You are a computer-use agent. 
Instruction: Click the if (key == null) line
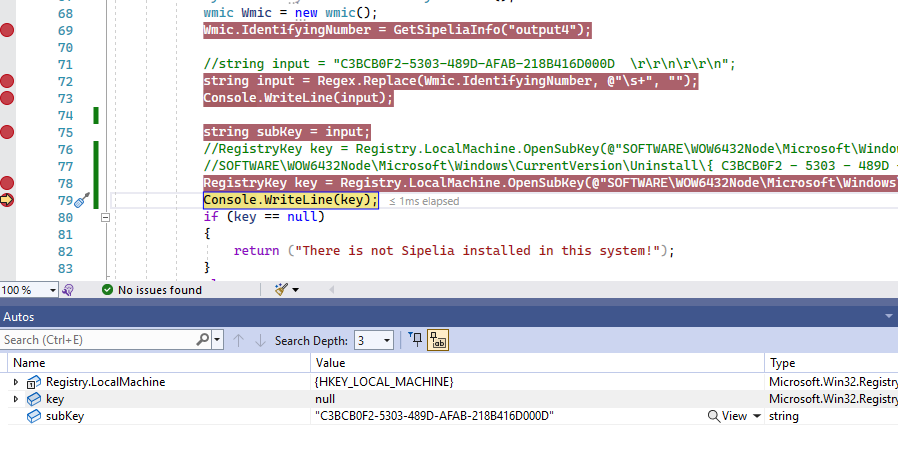coord(264,217)
